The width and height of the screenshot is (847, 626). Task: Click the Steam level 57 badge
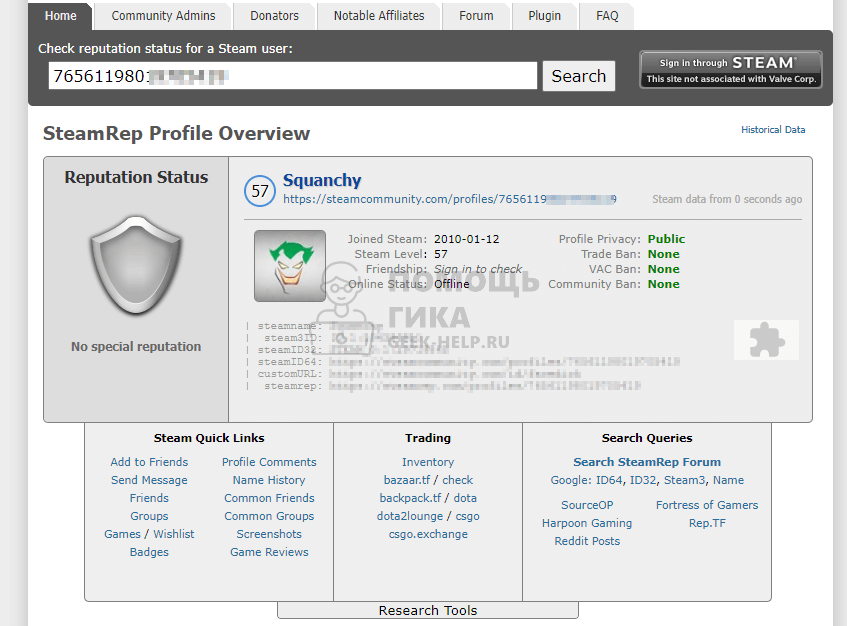click(x=261, y=190)
